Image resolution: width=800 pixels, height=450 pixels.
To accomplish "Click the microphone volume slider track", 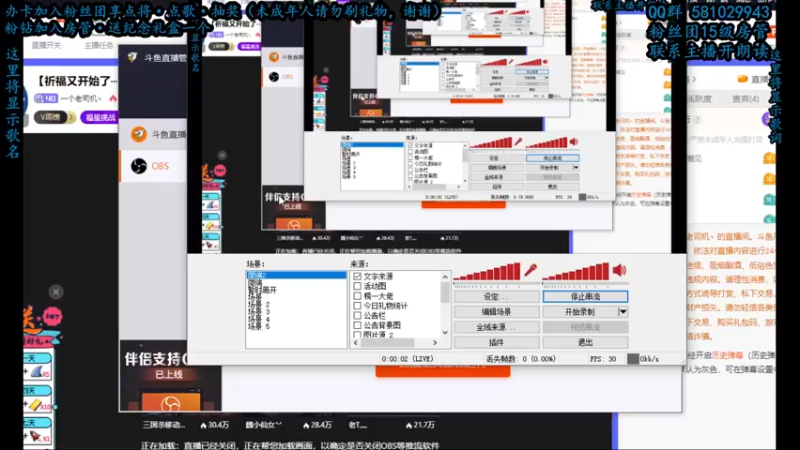I will [497, 283].
